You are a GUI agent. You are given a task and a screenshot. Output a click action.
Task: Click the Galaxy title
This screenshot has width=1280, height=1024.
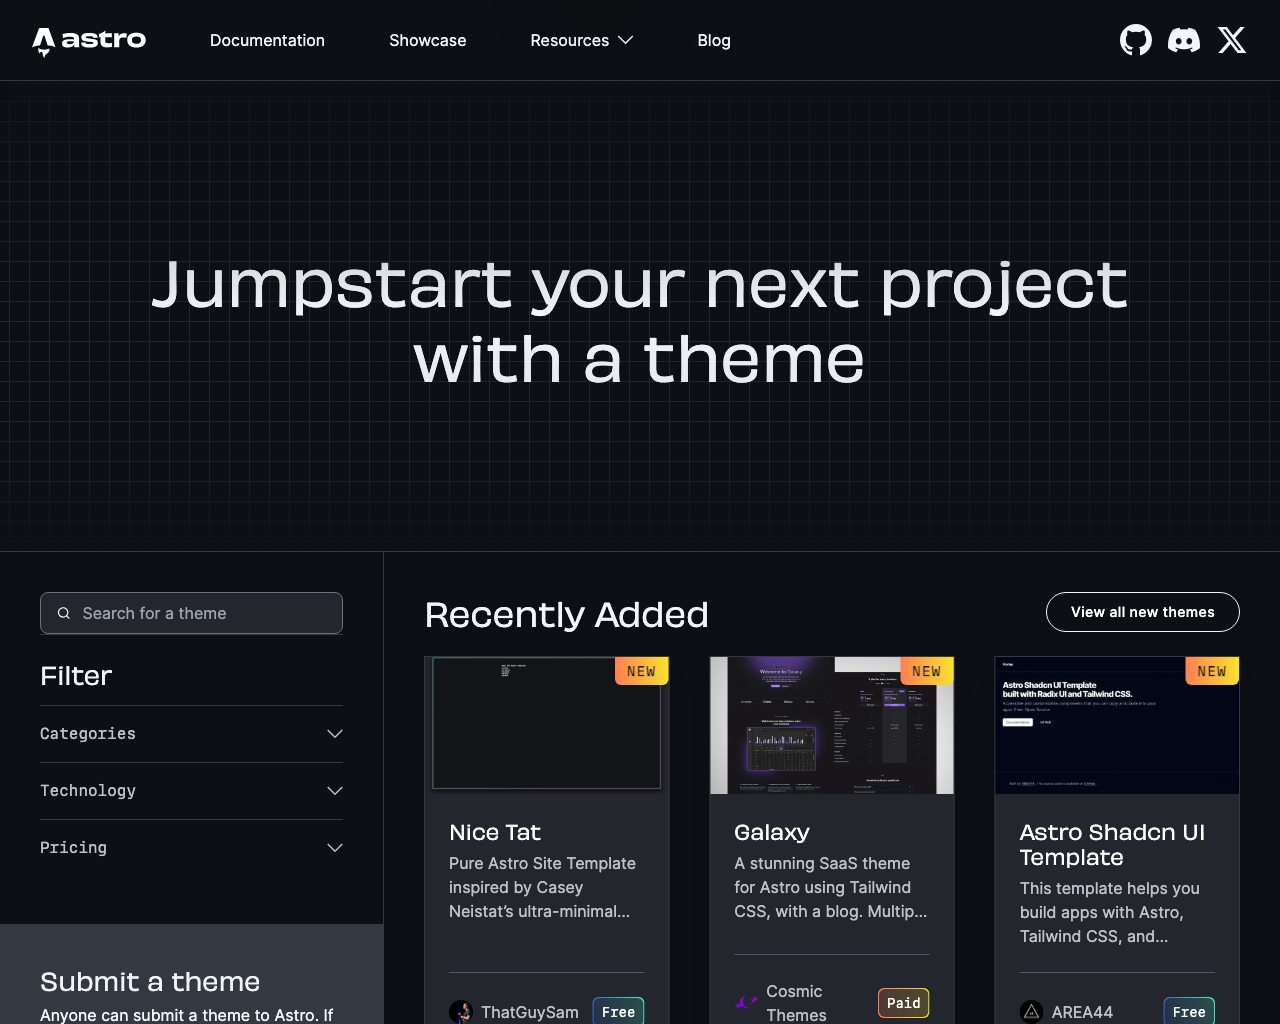point(772,833)
